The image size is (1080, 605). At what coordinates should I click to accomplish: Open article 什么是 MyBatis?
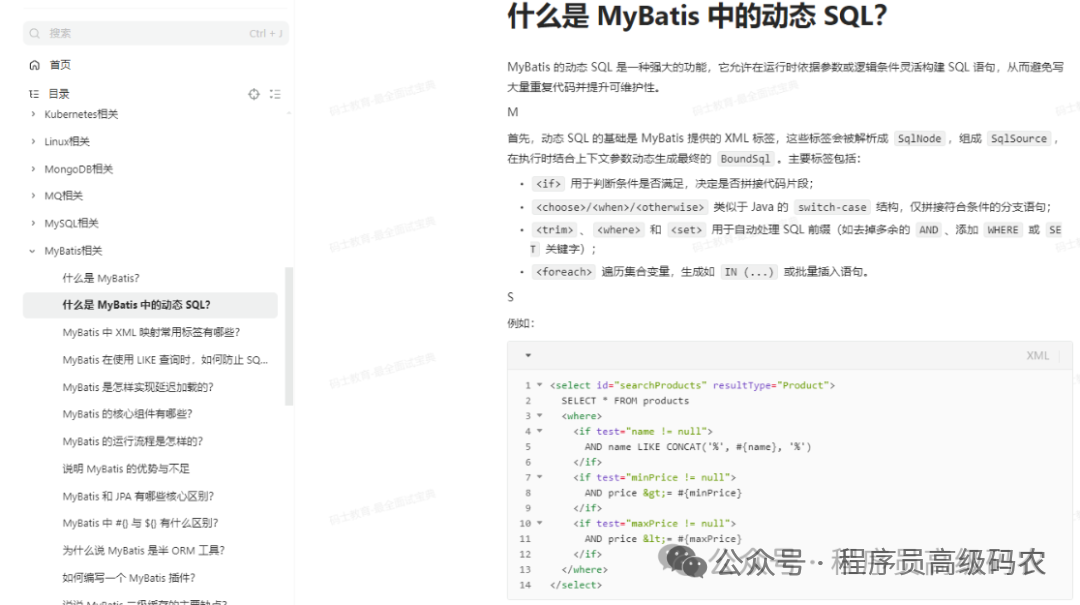click(101, 278)
